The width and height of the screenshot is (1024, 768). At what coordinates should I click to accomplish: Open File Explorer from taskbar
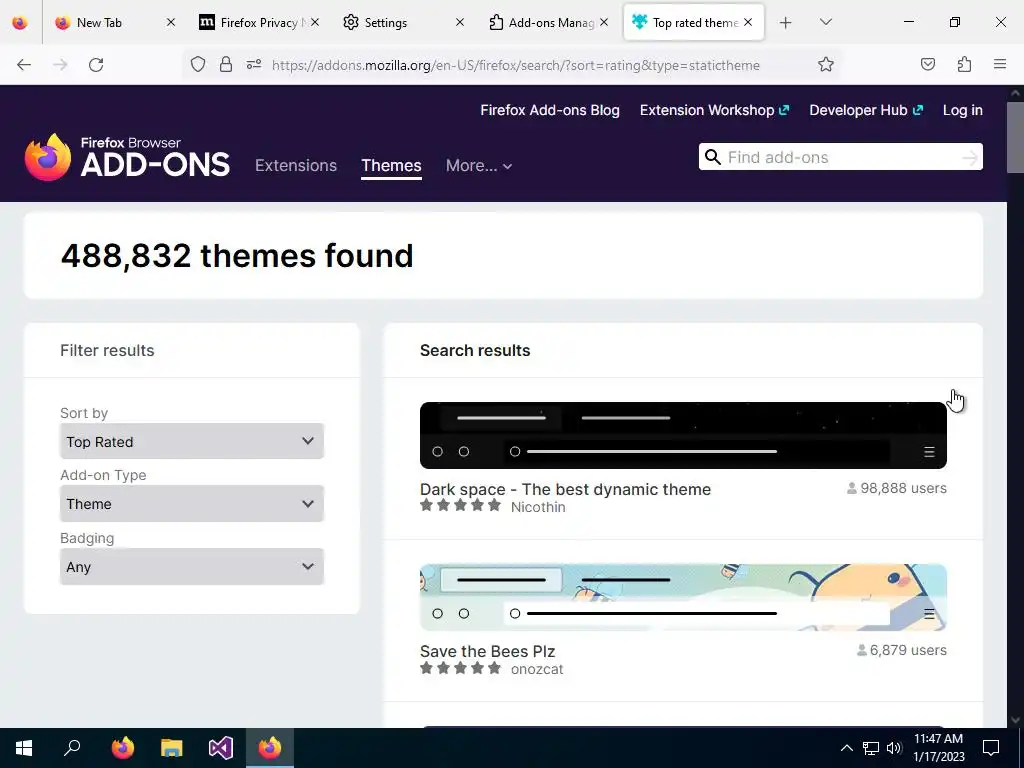(x=172, y=748)
